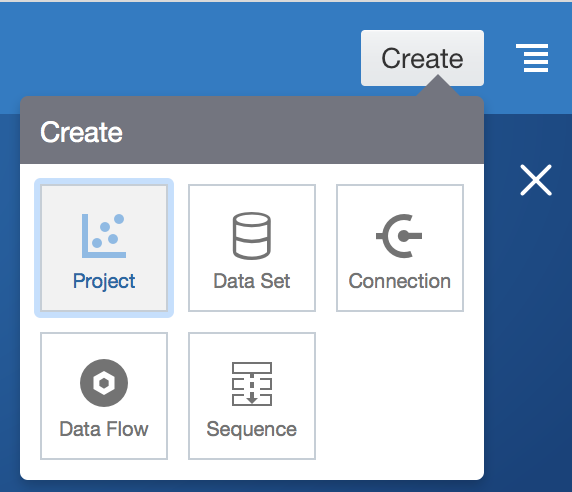Pick the Data Flow hexagon icon
This screenshot has width=572, height=492.
click(104, 383)
